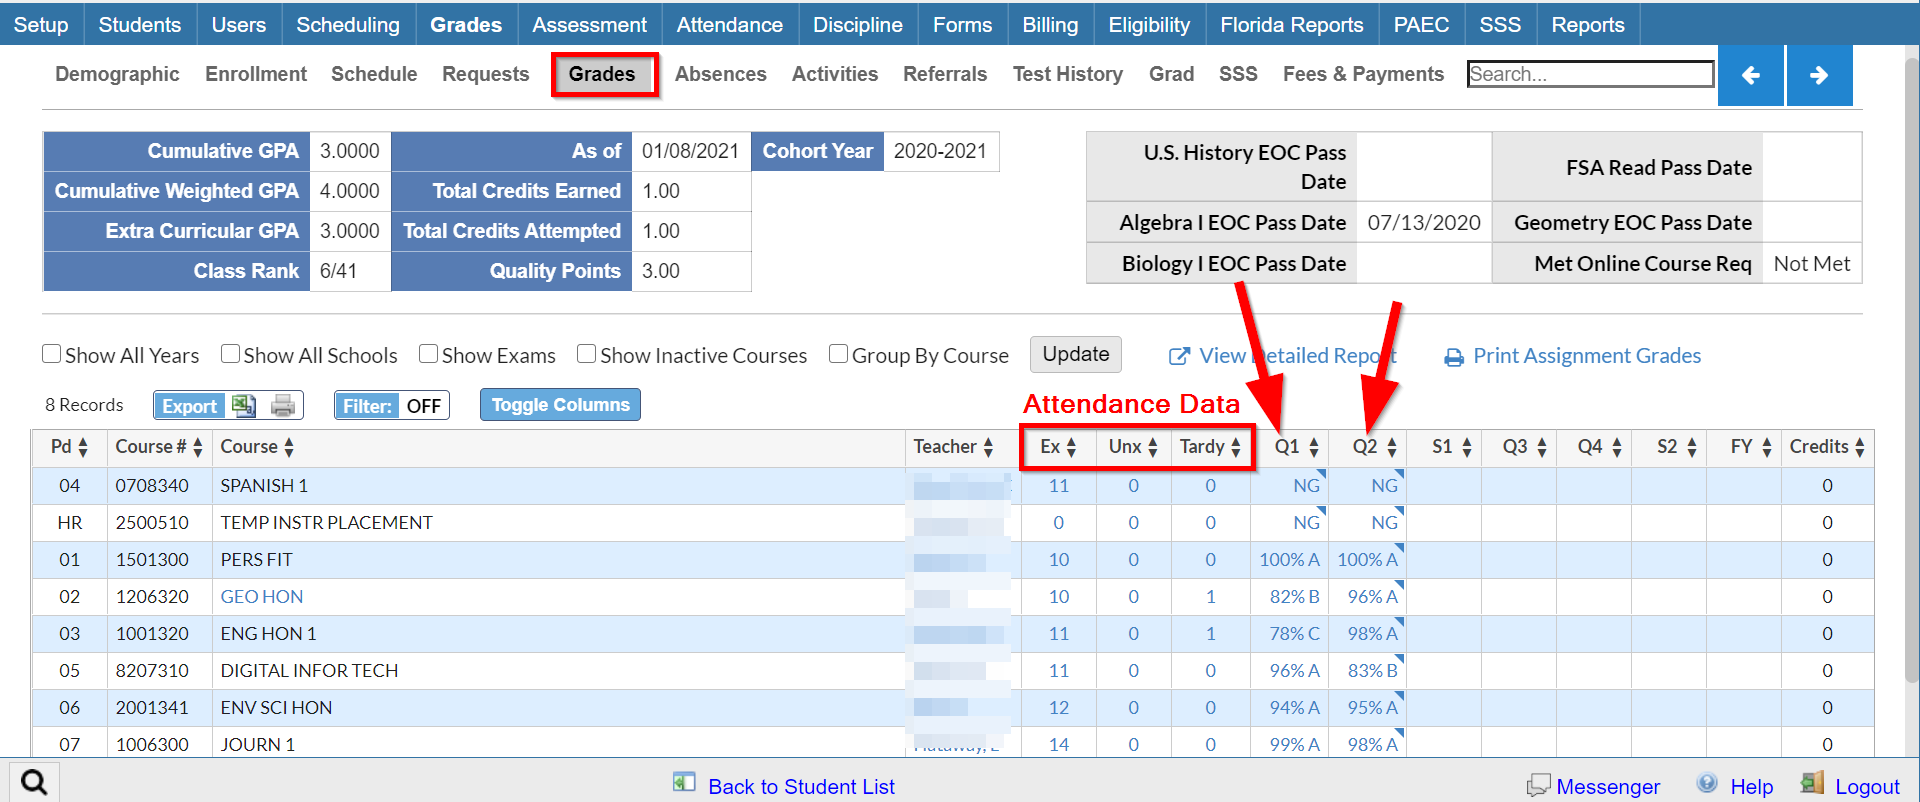1920x802 pixels.
Task: Click the Toggle Columns button
Action: coord(560,405)
